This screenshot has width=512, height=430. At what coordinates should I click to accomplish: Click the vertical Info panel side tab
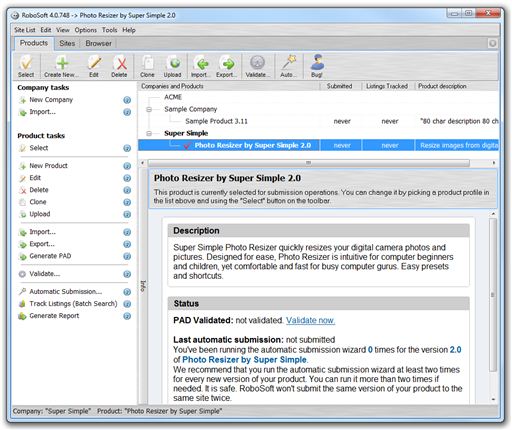tap(143, 286)
